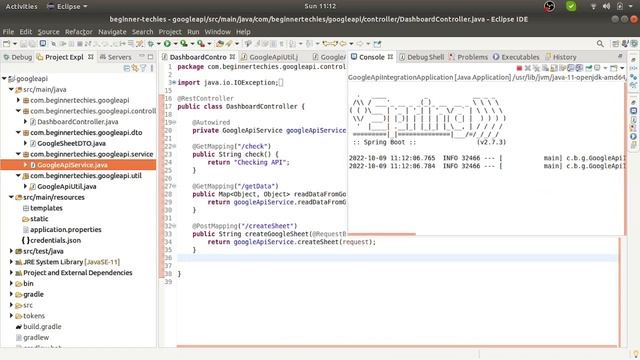Collapse all in Project Explorer toolbar
This screenshot has height=360, width=640.
127,68
